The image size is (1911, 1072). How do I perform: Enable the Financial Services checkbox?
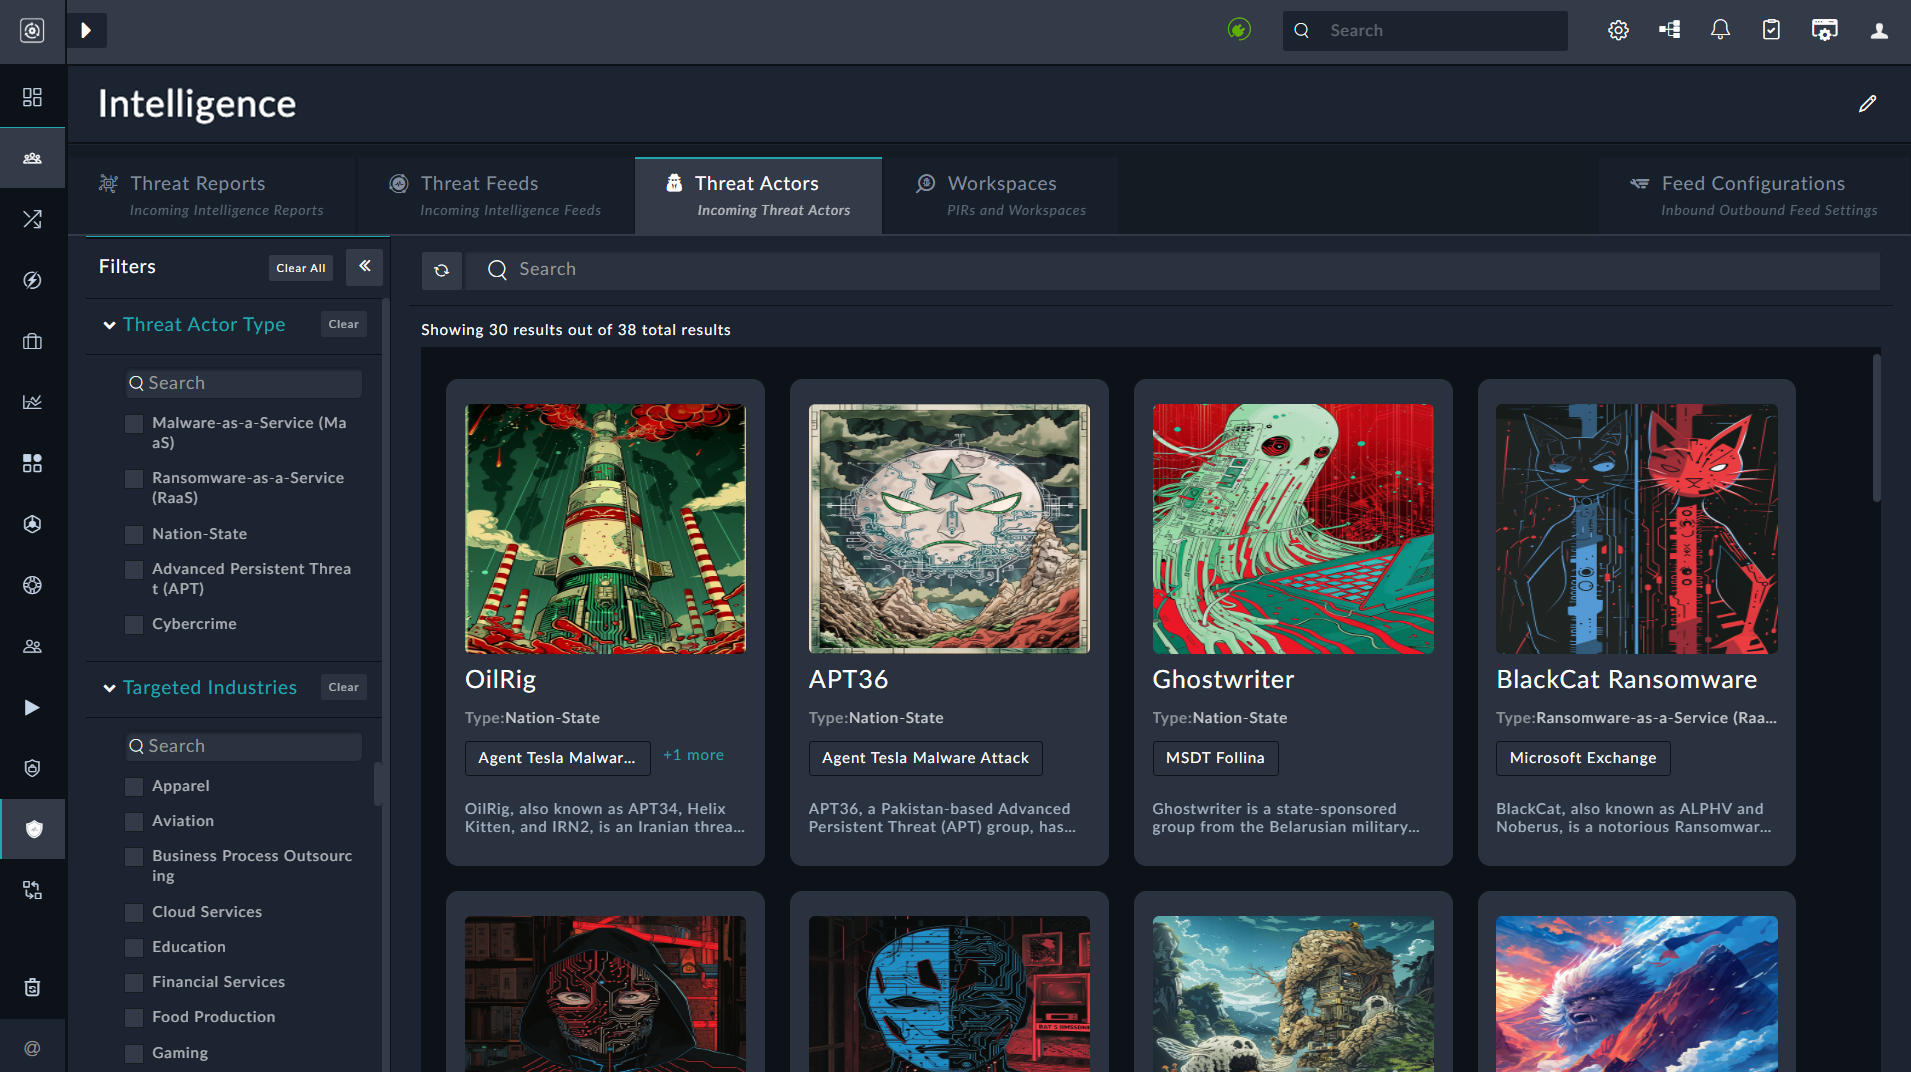pos(134,983)
